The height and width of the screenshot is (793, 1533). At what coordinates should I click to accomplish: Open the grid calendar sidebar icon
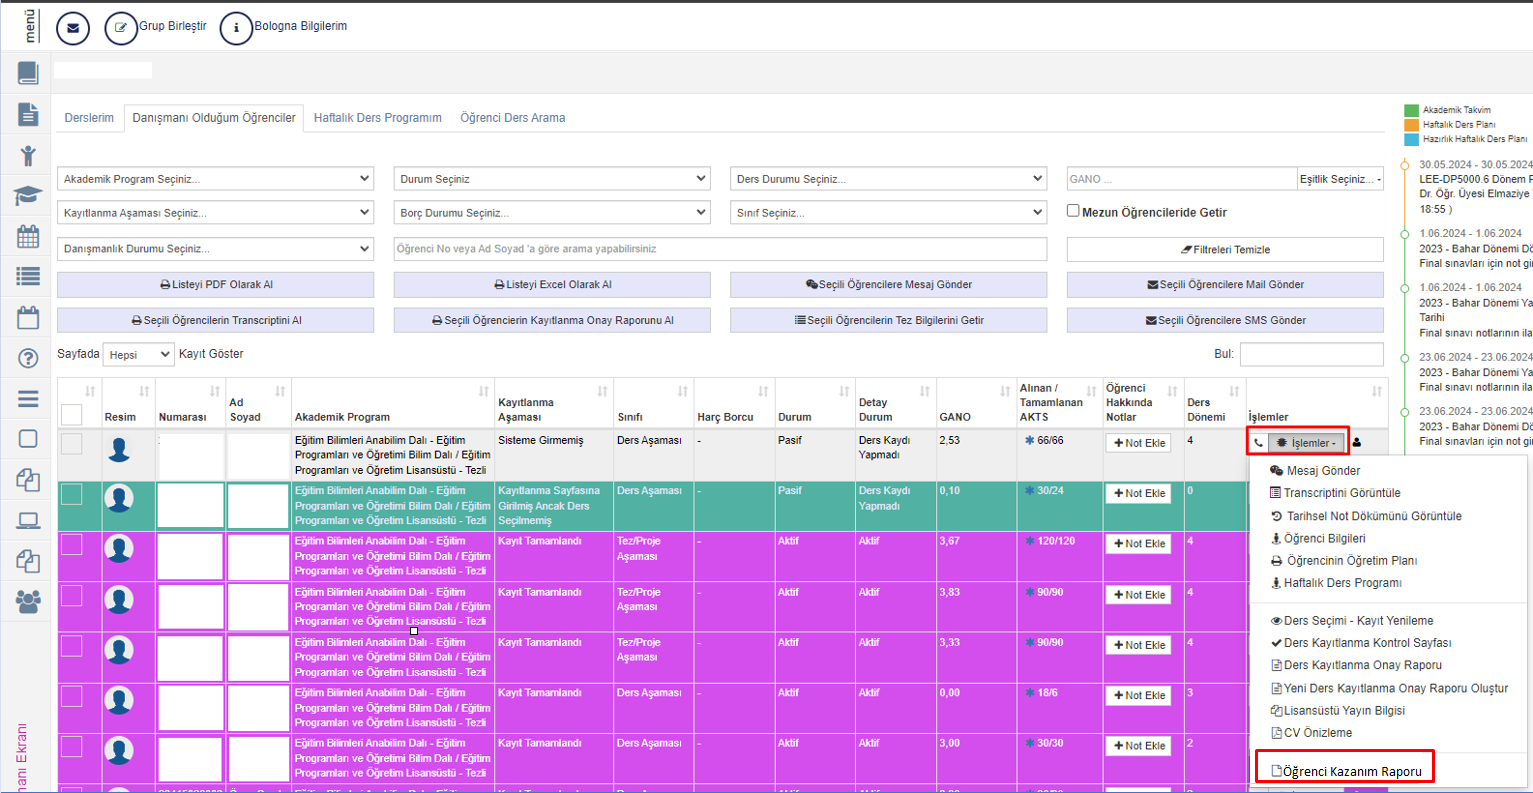click(x=28, y=237)
